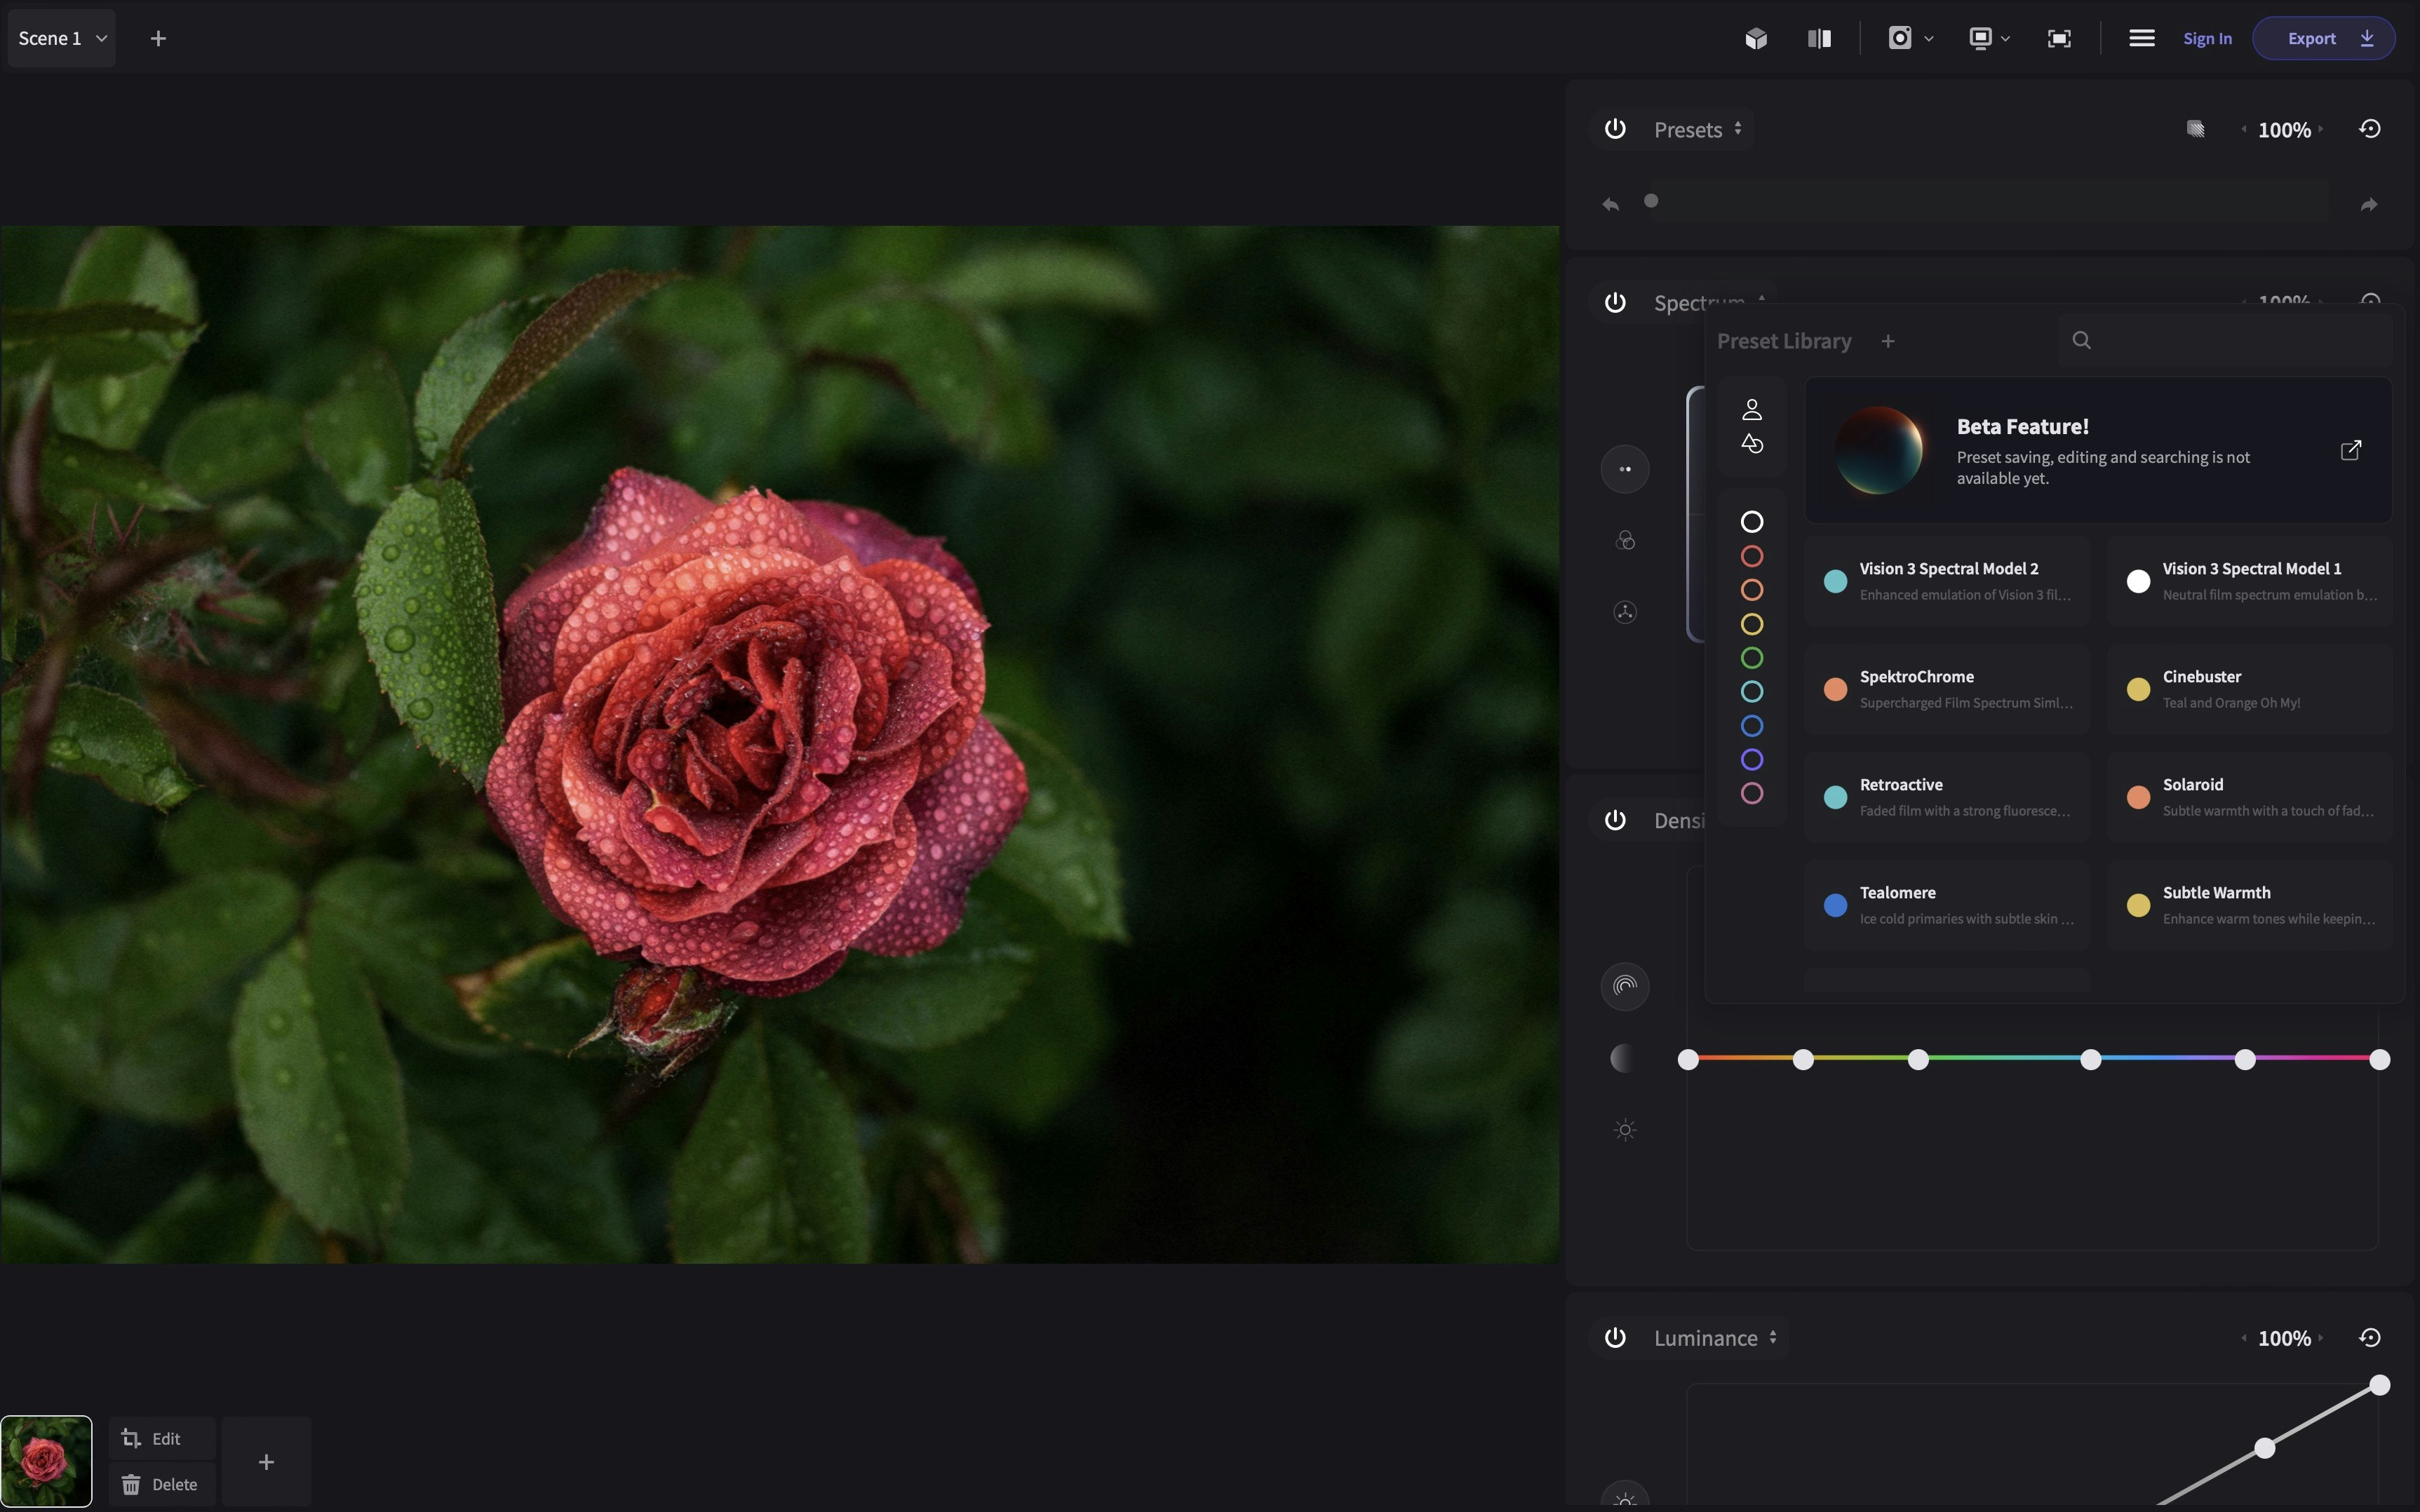Select the red color filter circle

(x=1751, y=556)
